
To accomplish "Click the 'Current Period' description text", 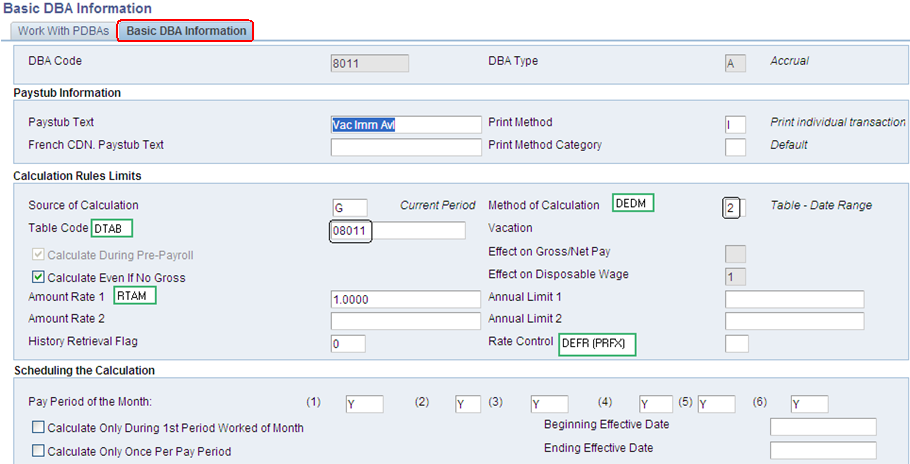I will coord(438,205).
